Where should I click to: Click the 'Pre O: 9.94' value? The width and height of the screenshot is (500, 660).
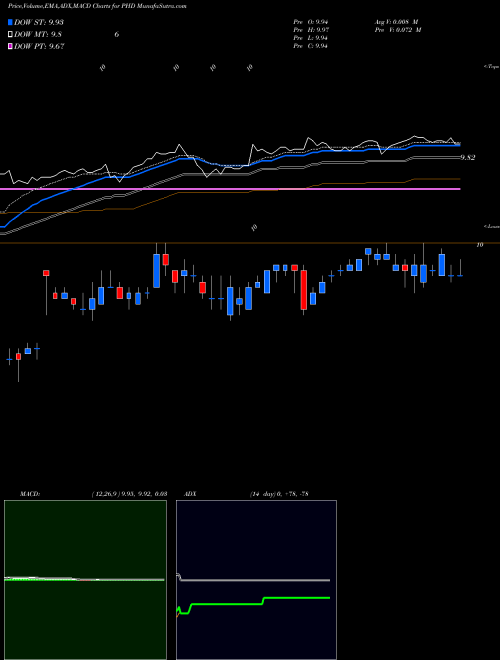pyautogui.click(x=311, y=21)
